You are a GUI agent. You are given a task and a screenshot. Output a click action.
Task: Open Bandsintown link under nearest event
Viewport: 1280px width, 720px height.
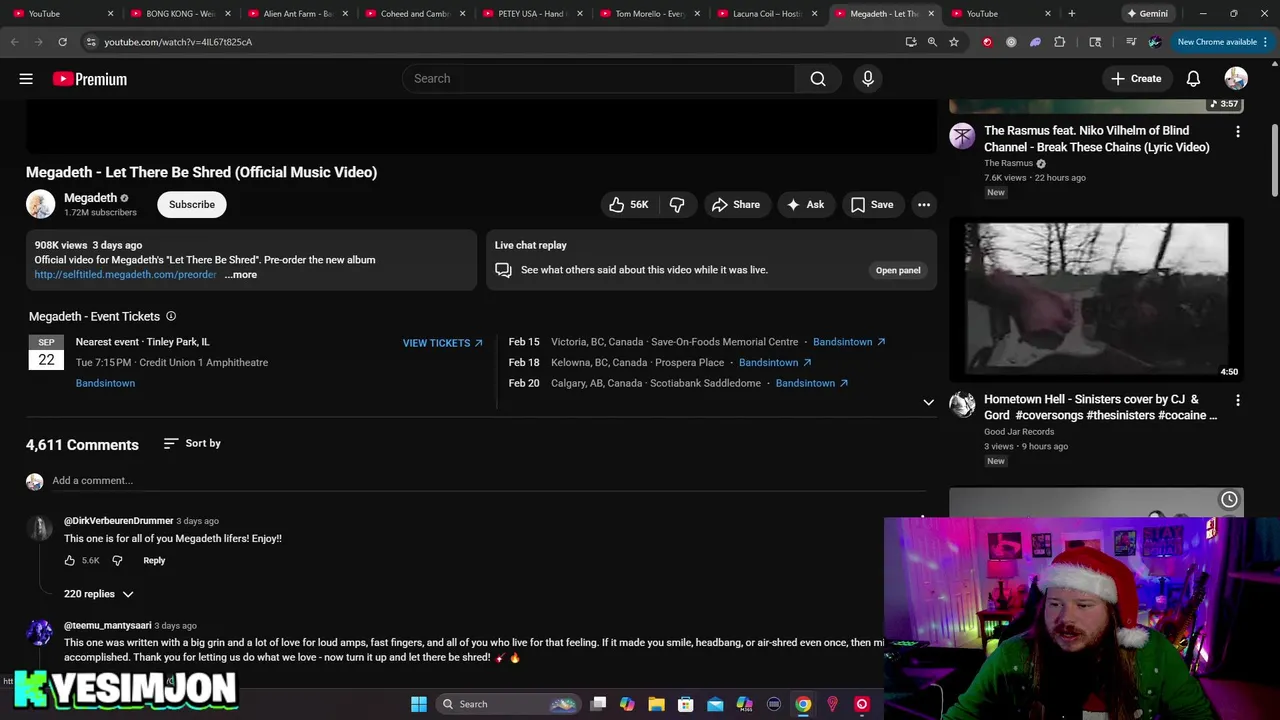point(105,383)
